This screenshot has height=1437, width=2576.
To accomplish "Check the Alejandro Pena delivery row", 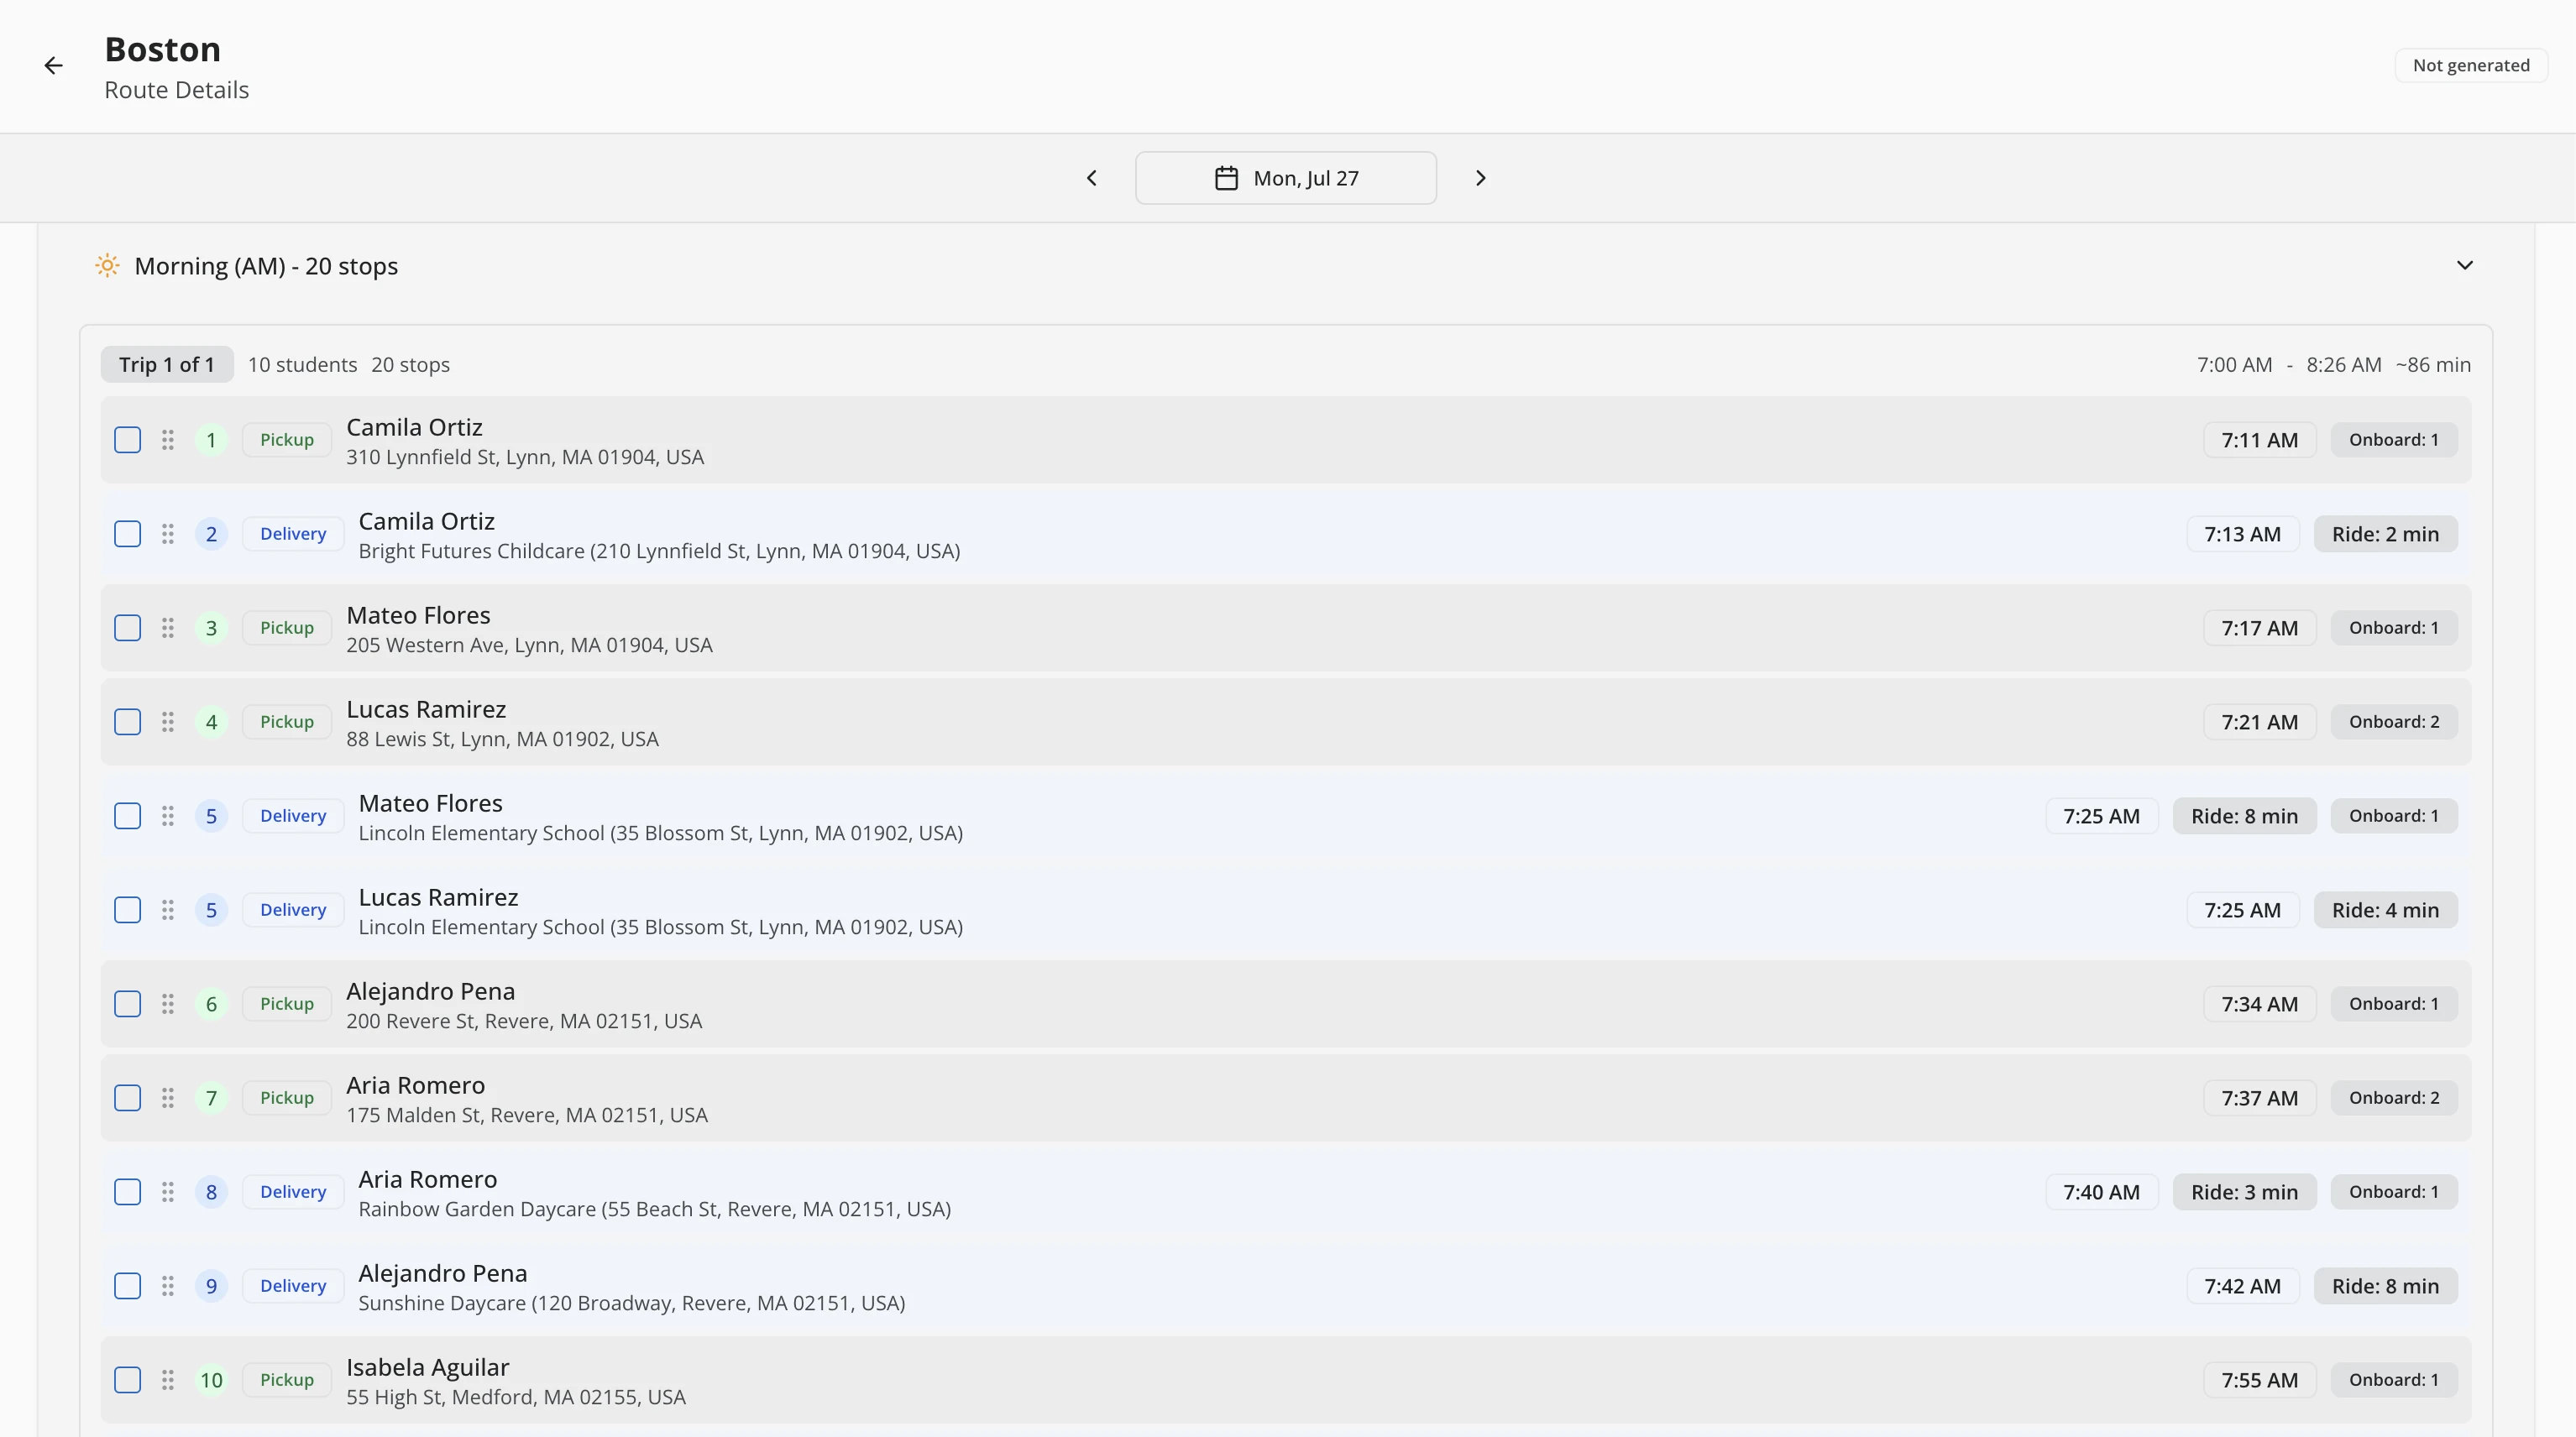I will coord(128,1286).
